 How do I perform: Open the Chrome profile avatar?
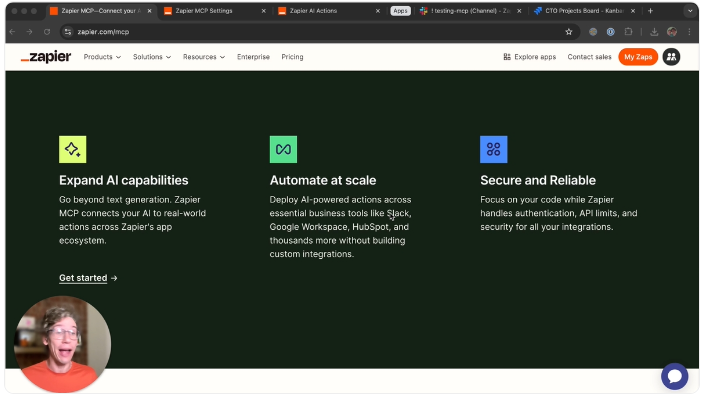coord(671,32)
